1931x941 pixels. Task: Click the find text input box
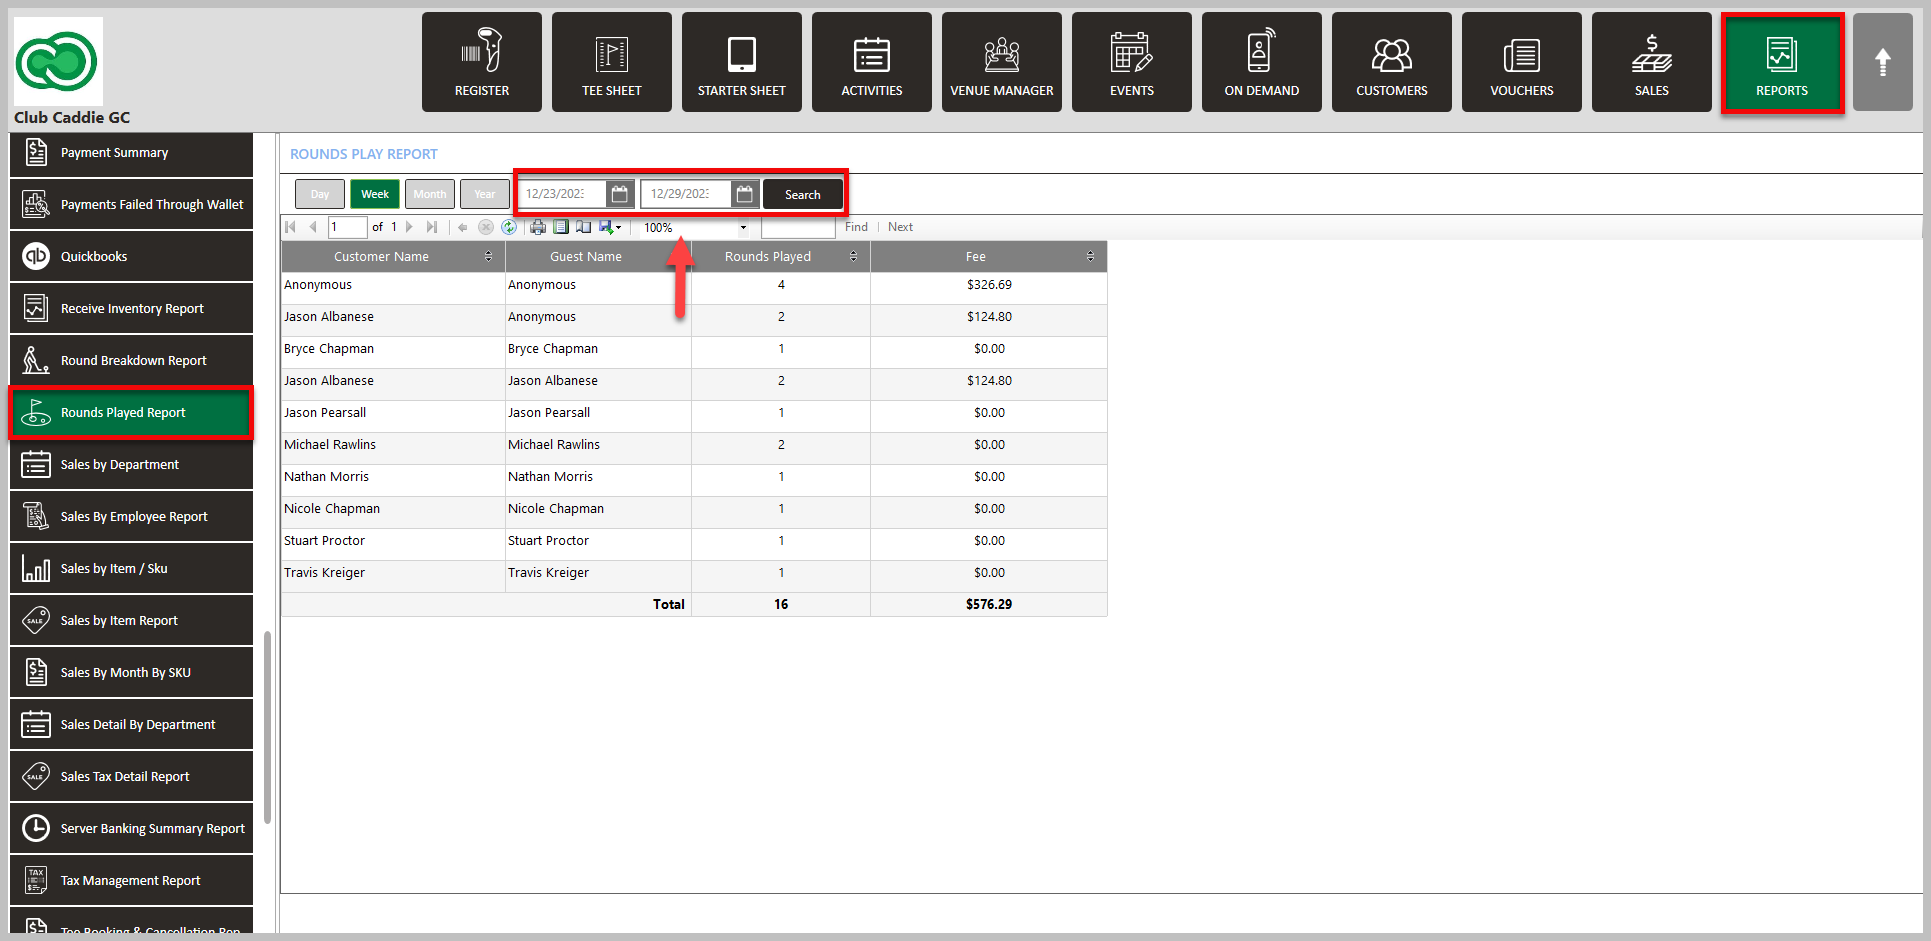[798, 227]
